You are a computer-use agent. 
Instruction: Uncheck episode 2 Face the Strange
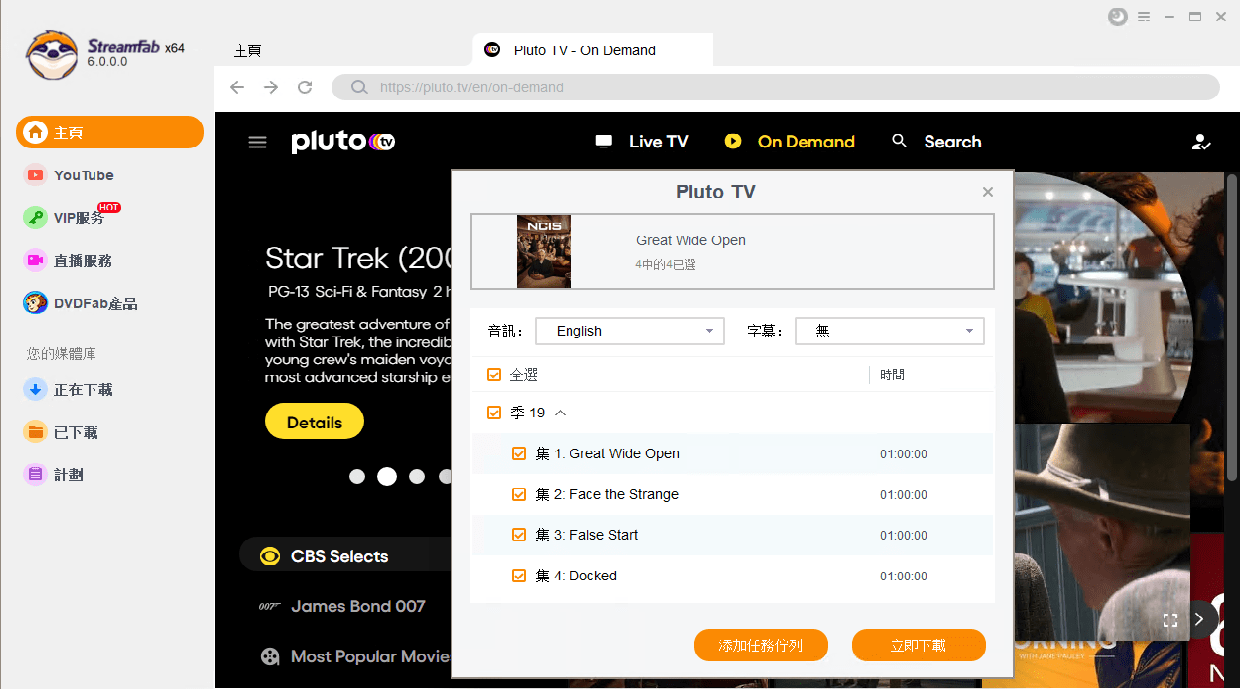(519, 494)
